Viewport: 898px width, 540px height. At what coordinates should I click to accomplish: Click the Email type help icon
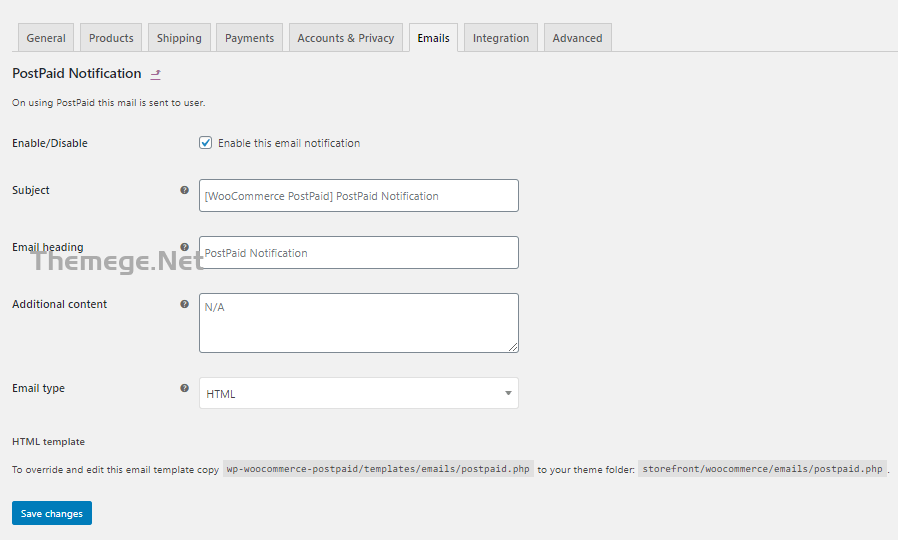184,388
